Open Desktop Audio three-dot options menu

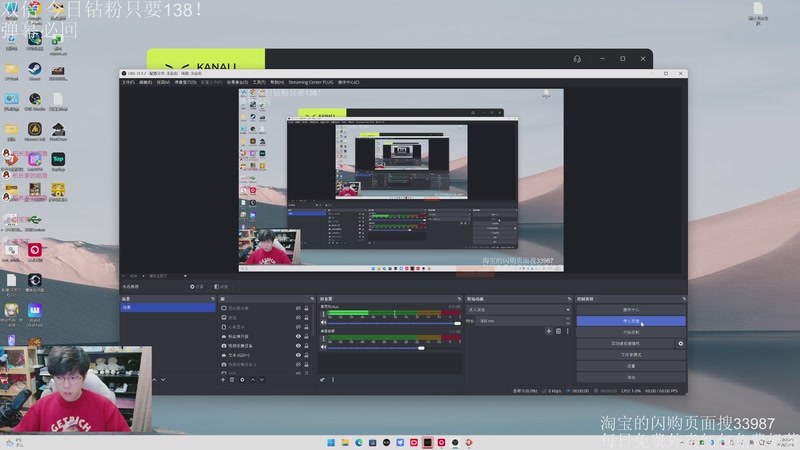point(323,338)
